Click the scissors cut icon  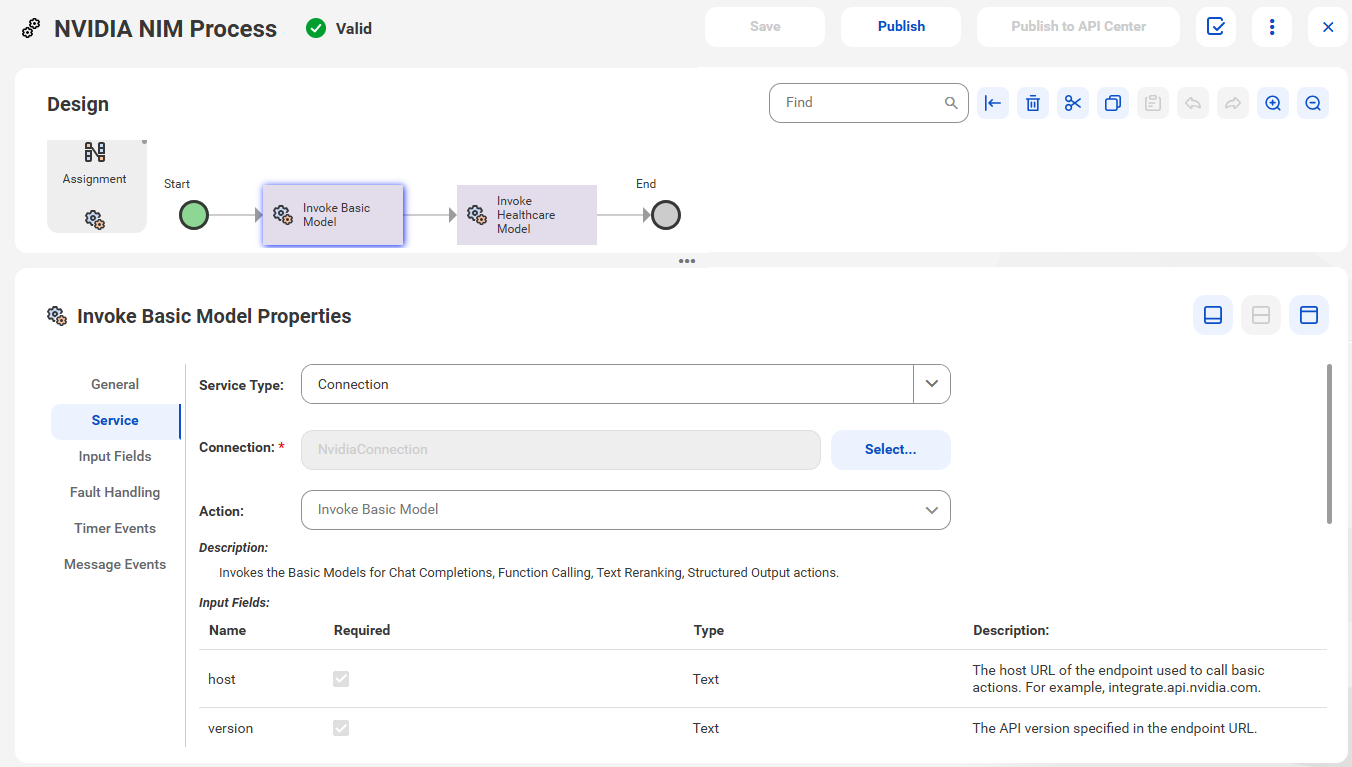click(x=1073, y=103)
